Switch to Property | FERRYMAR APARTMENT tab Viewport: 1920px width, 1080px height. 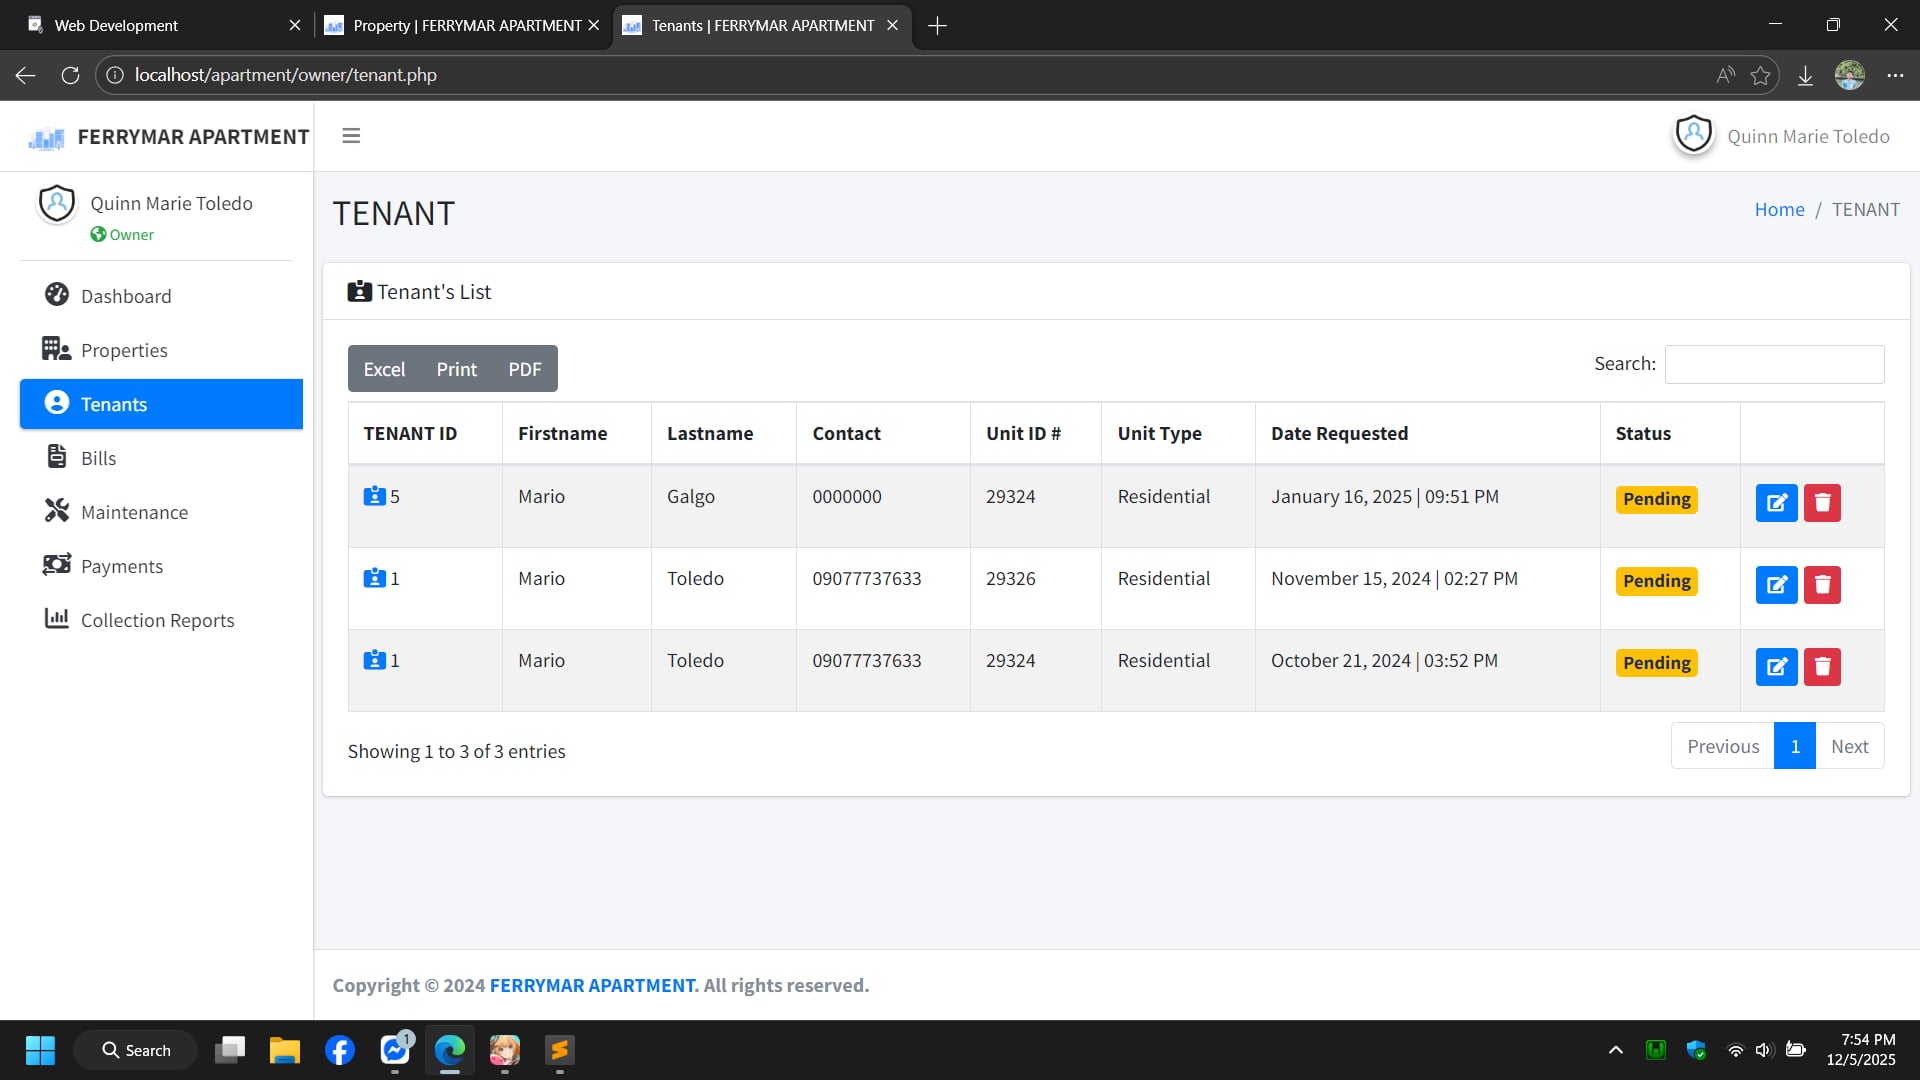(x=466, y=25)
